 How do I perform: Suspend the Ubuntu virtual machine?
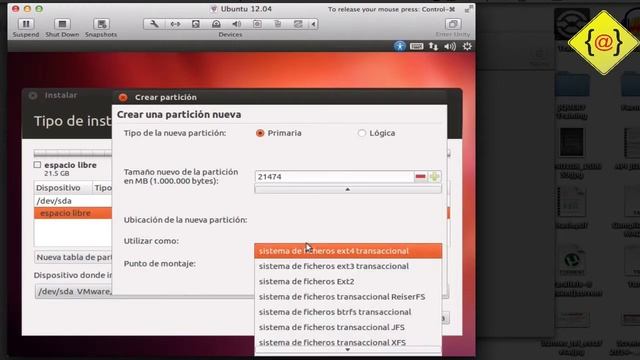pyautogui.click(x=26, y=24)
